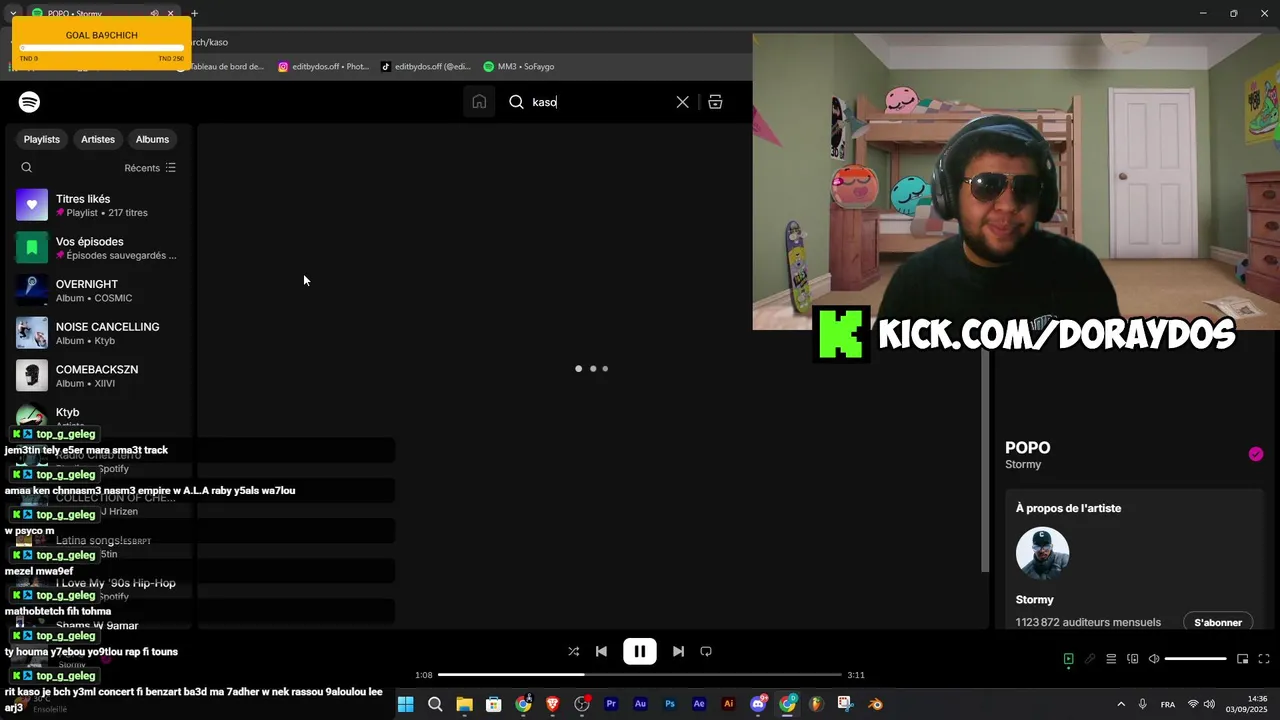Open Vos épisodes item
The height and width of the screenshot is (720, 1280).
click(100, 248)
